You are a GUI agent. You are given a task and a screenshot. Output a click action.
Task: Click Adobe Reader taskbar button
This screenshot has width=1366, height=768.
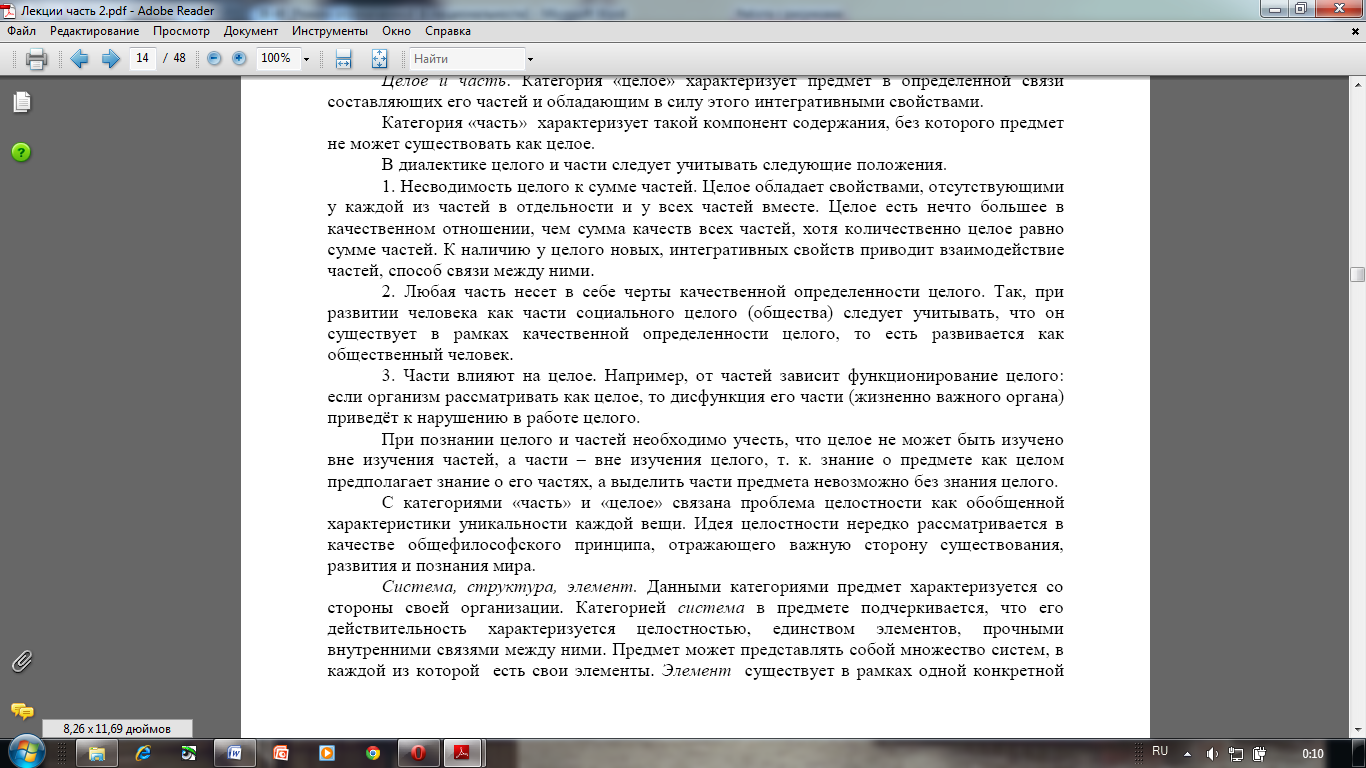[x=465, y=753]
